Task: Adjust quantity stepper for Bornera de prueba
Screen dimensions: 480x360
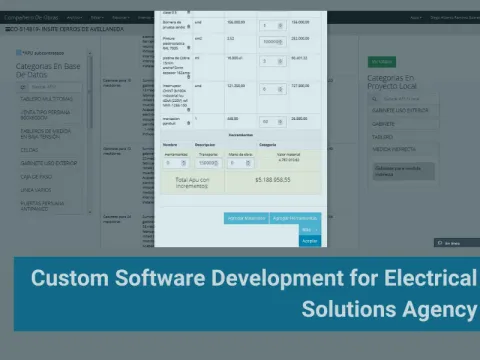Action: coord(280,26)
